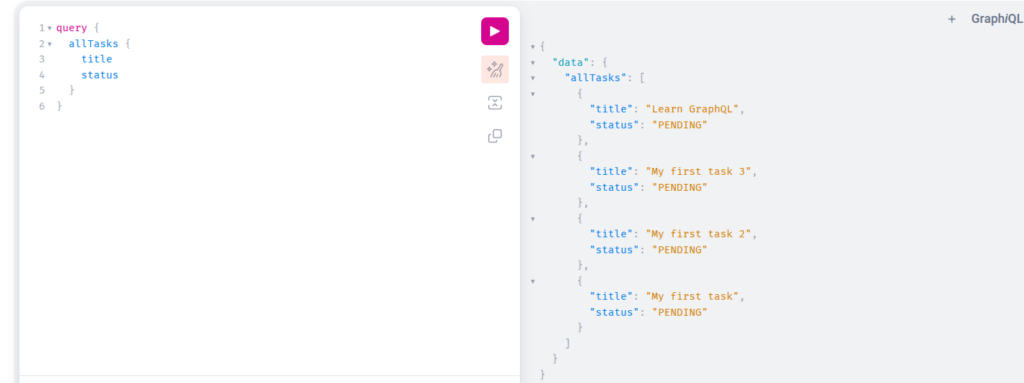
Task: Click the "title" key of My first task 3
Action: coord(612,172)
